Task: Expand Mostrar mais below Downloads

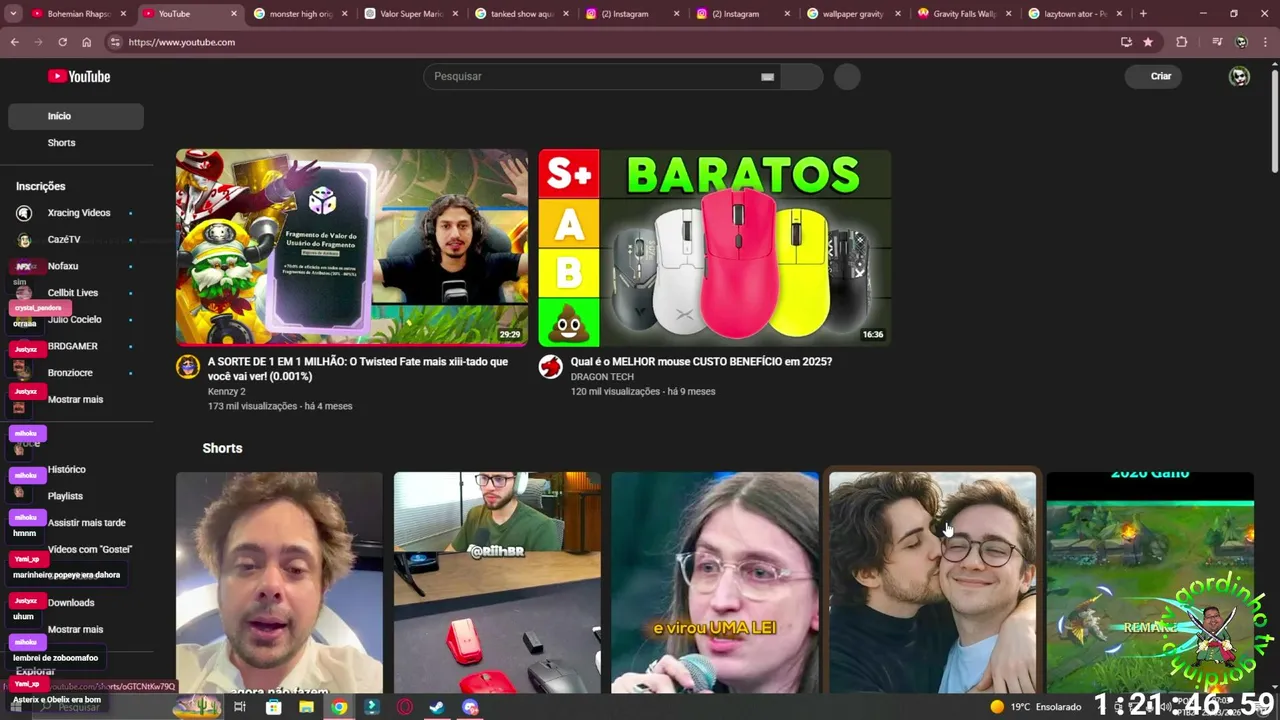Action: [75, 629]
